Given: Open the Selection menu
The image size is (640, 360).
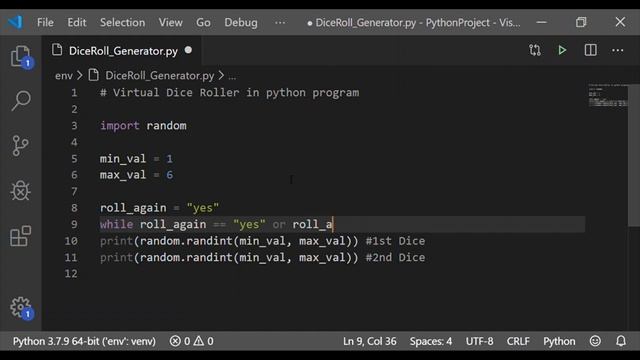Looking at the screenshot, I should tap(122, 22).
